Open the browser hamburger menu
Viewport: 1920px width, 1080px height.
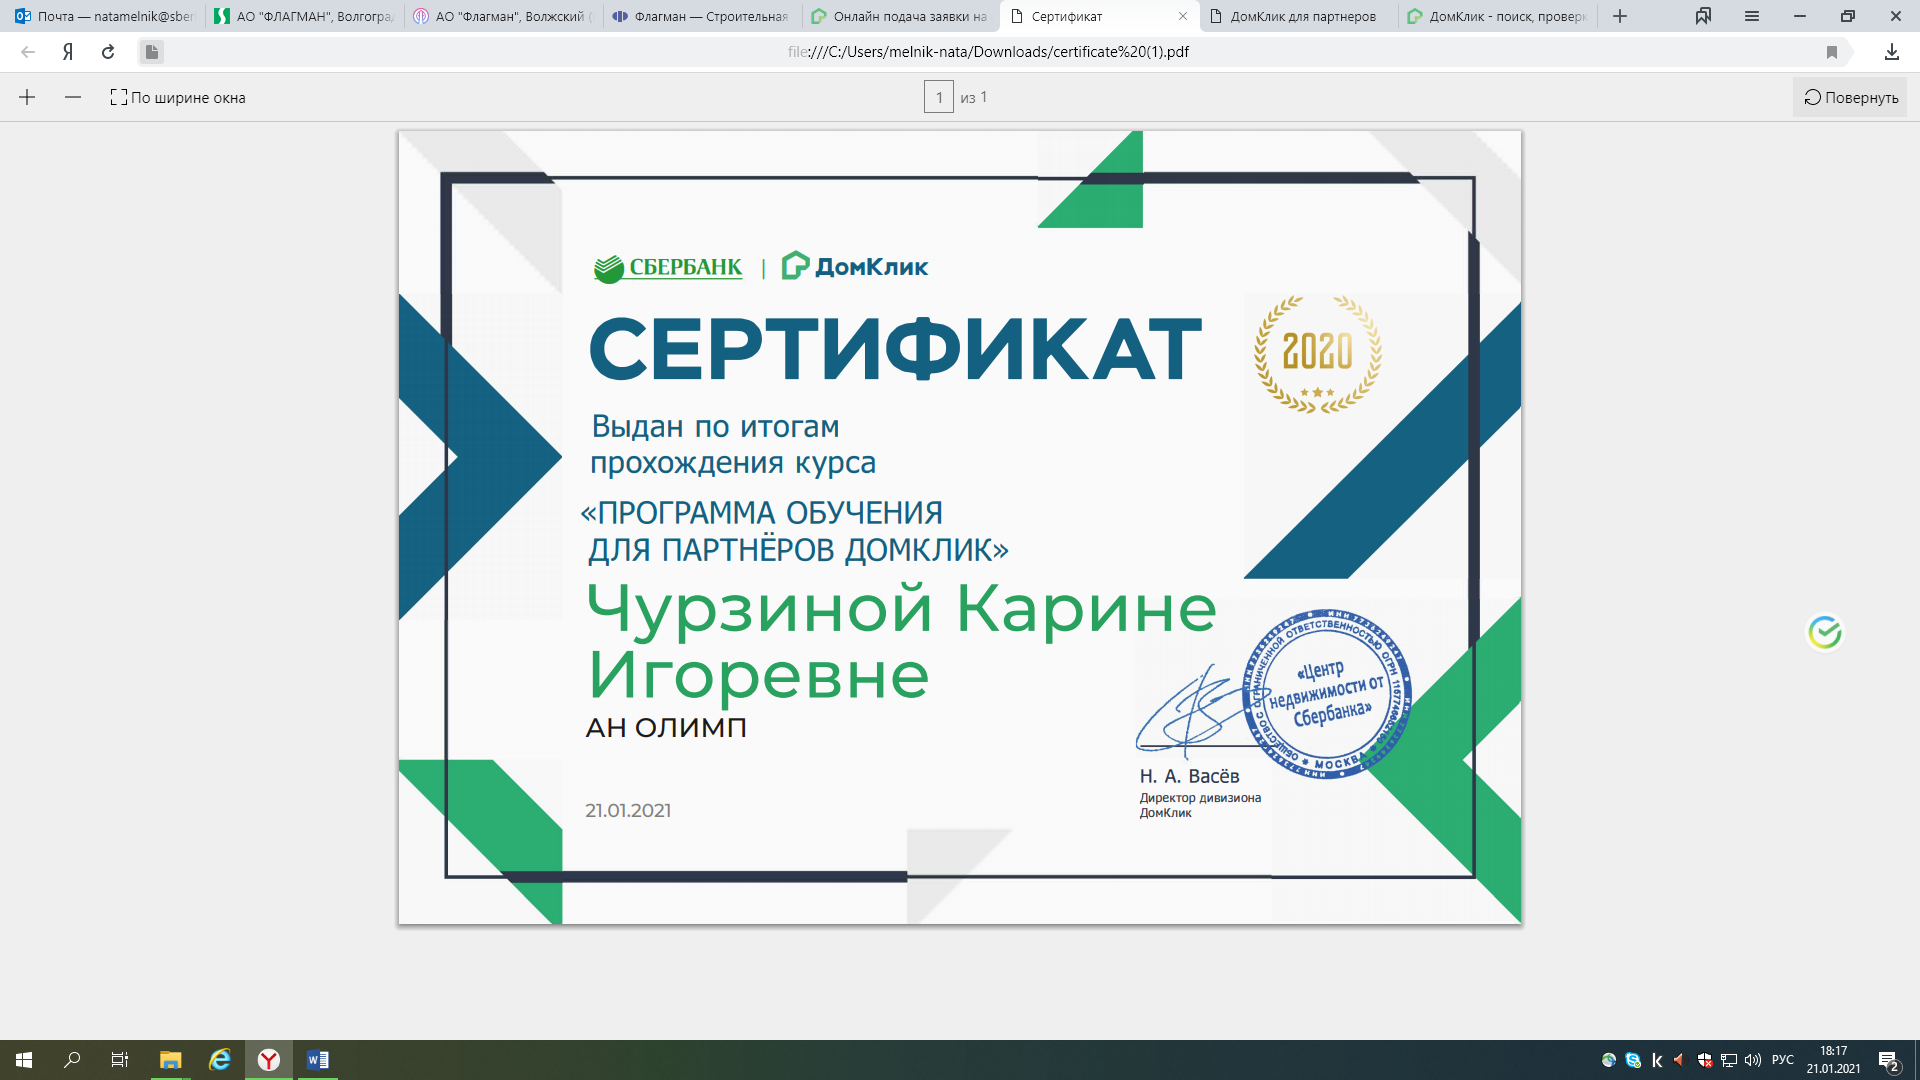pyautogui.click(x=1752, y=16)
